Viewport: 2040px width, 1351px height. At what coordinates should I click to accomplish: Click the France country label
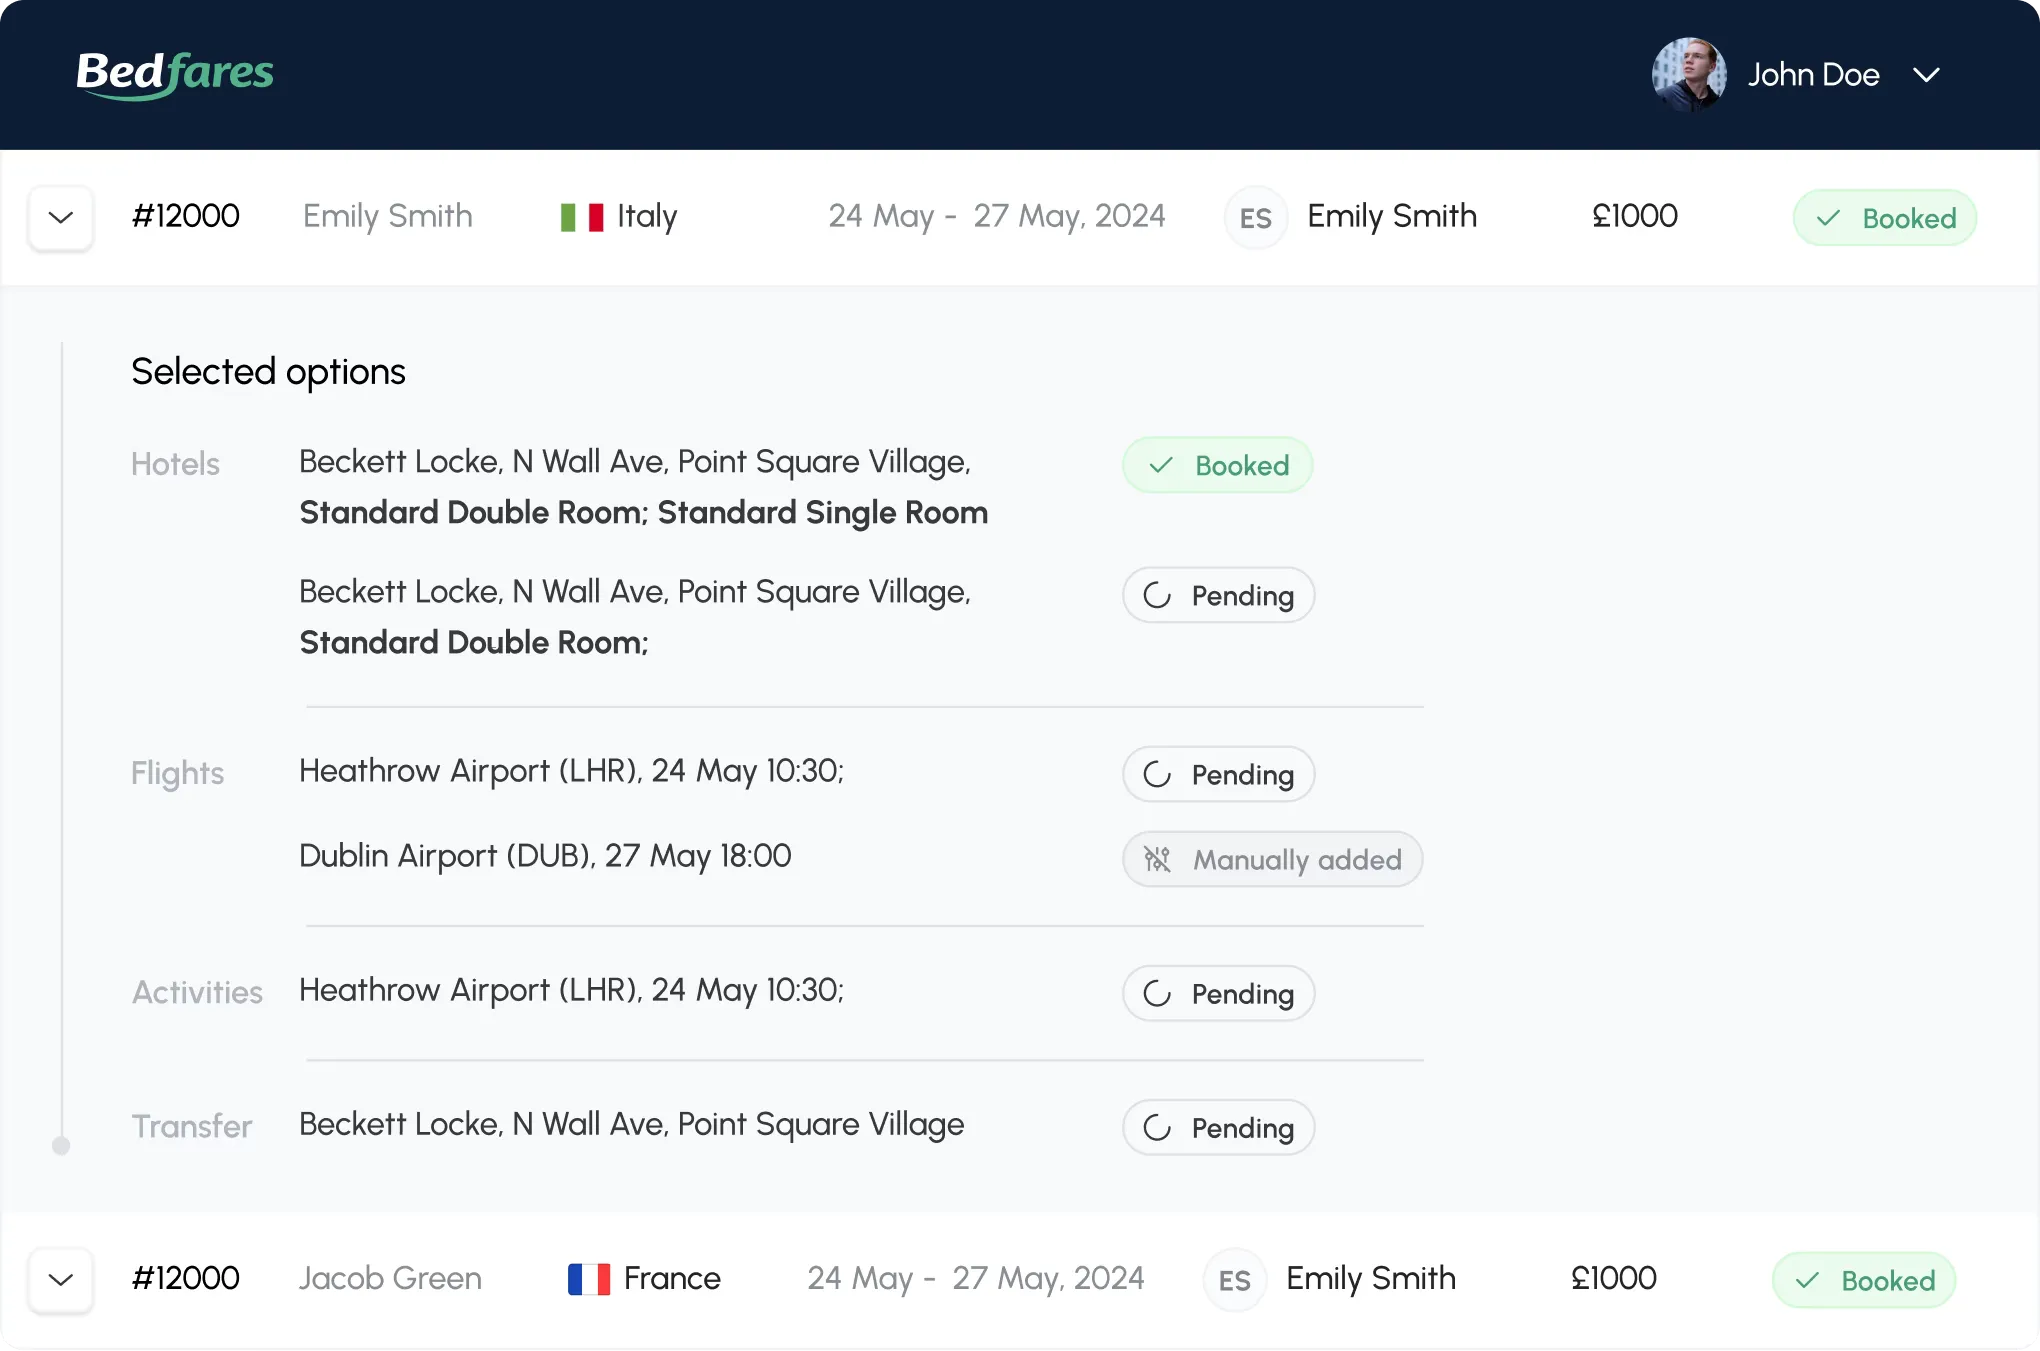[672, 1278]
